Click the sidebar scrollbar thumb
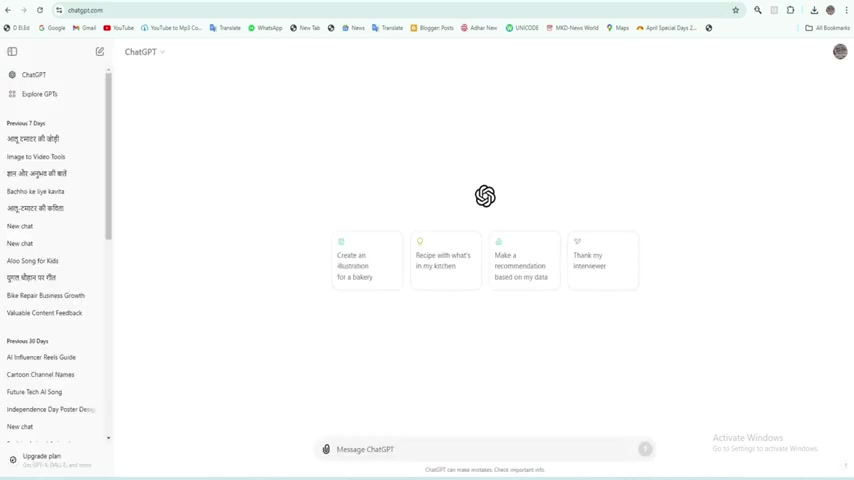Image resolution: width=854 pixels, height=480 pixels. [x=108, y=155]
